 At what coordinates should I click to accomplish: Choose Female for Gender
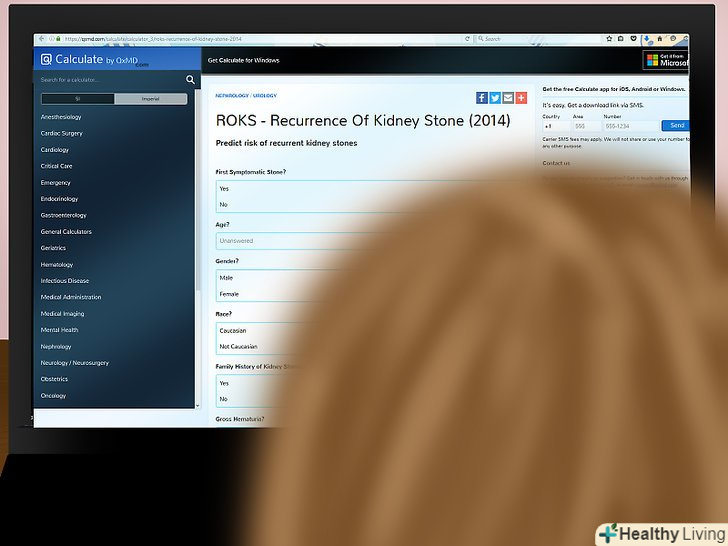click(229, 294)
